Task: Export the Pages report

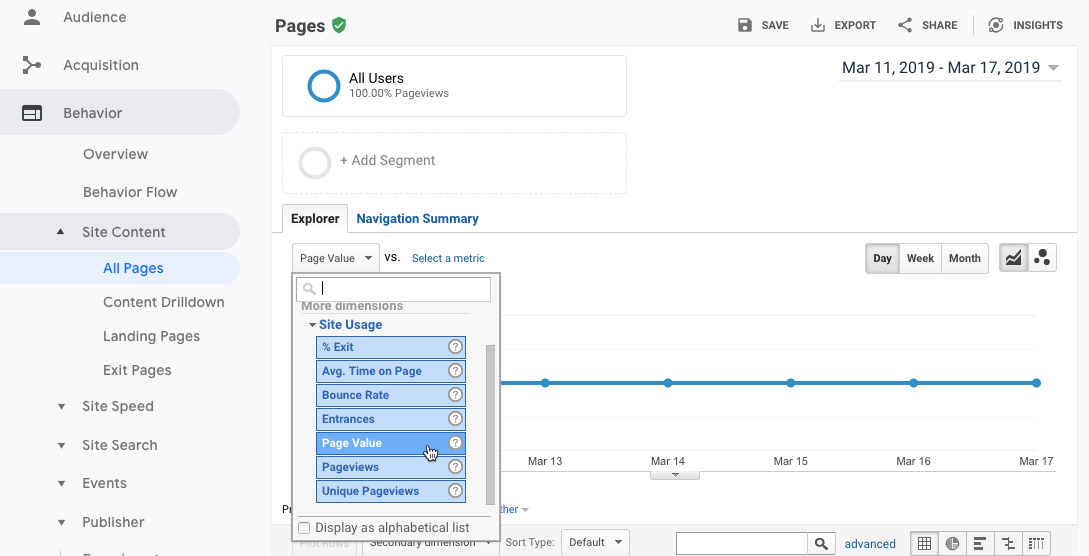Action: coord(843,25)
